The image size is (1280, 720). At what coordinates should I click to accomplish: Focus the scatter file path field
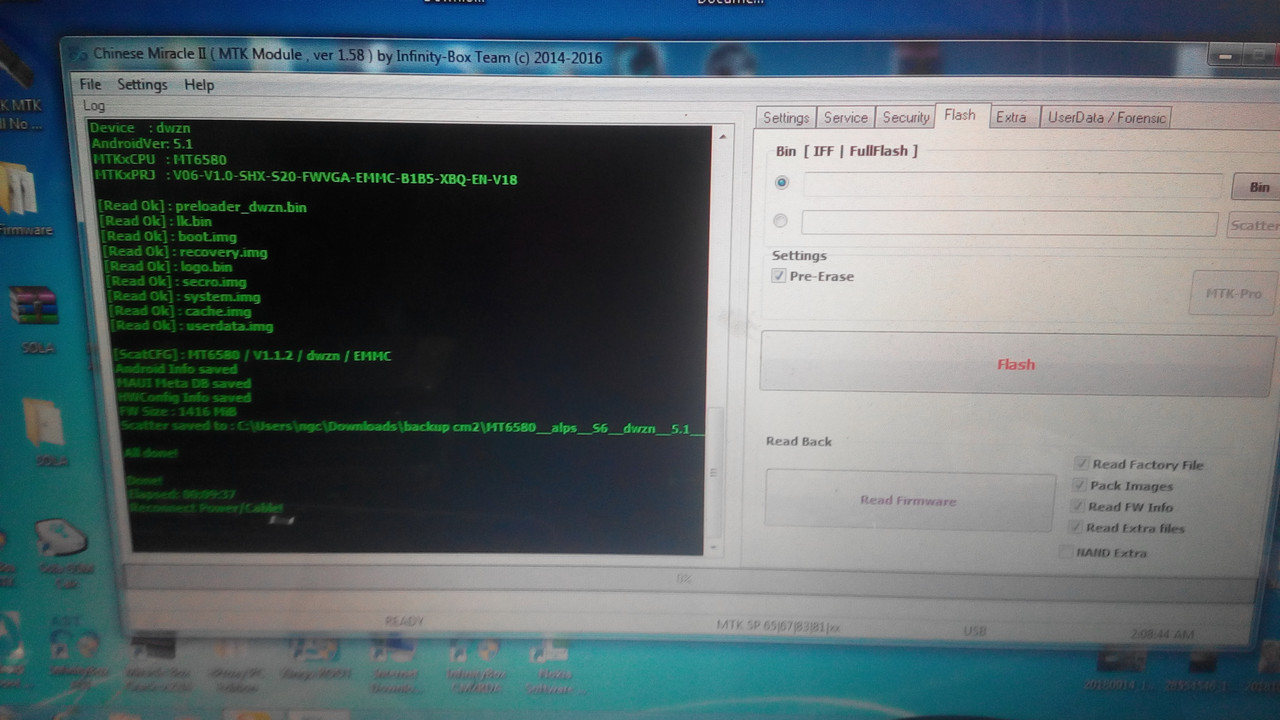point(1009,223)
